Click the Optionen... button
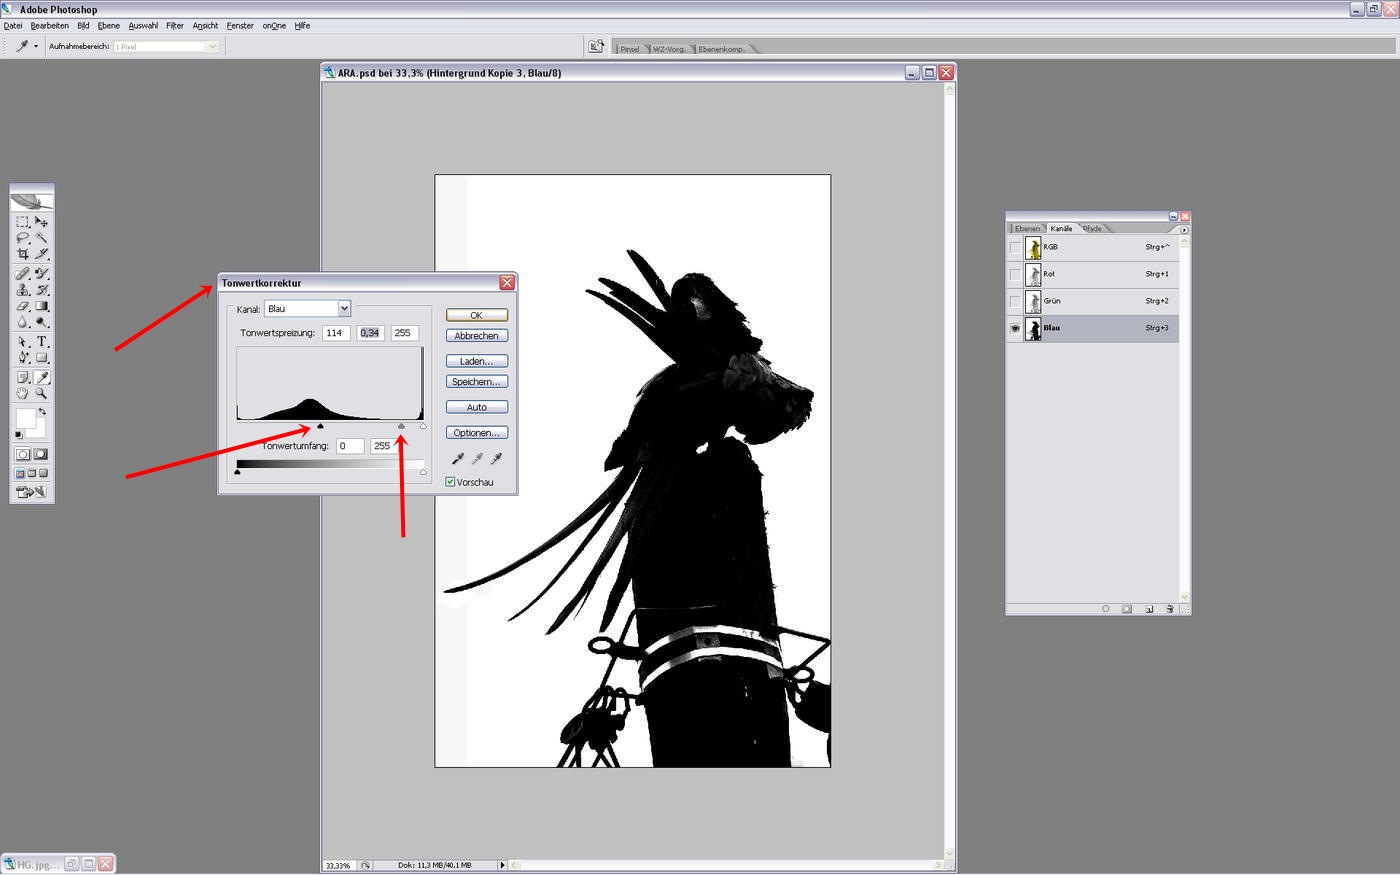 477,433
